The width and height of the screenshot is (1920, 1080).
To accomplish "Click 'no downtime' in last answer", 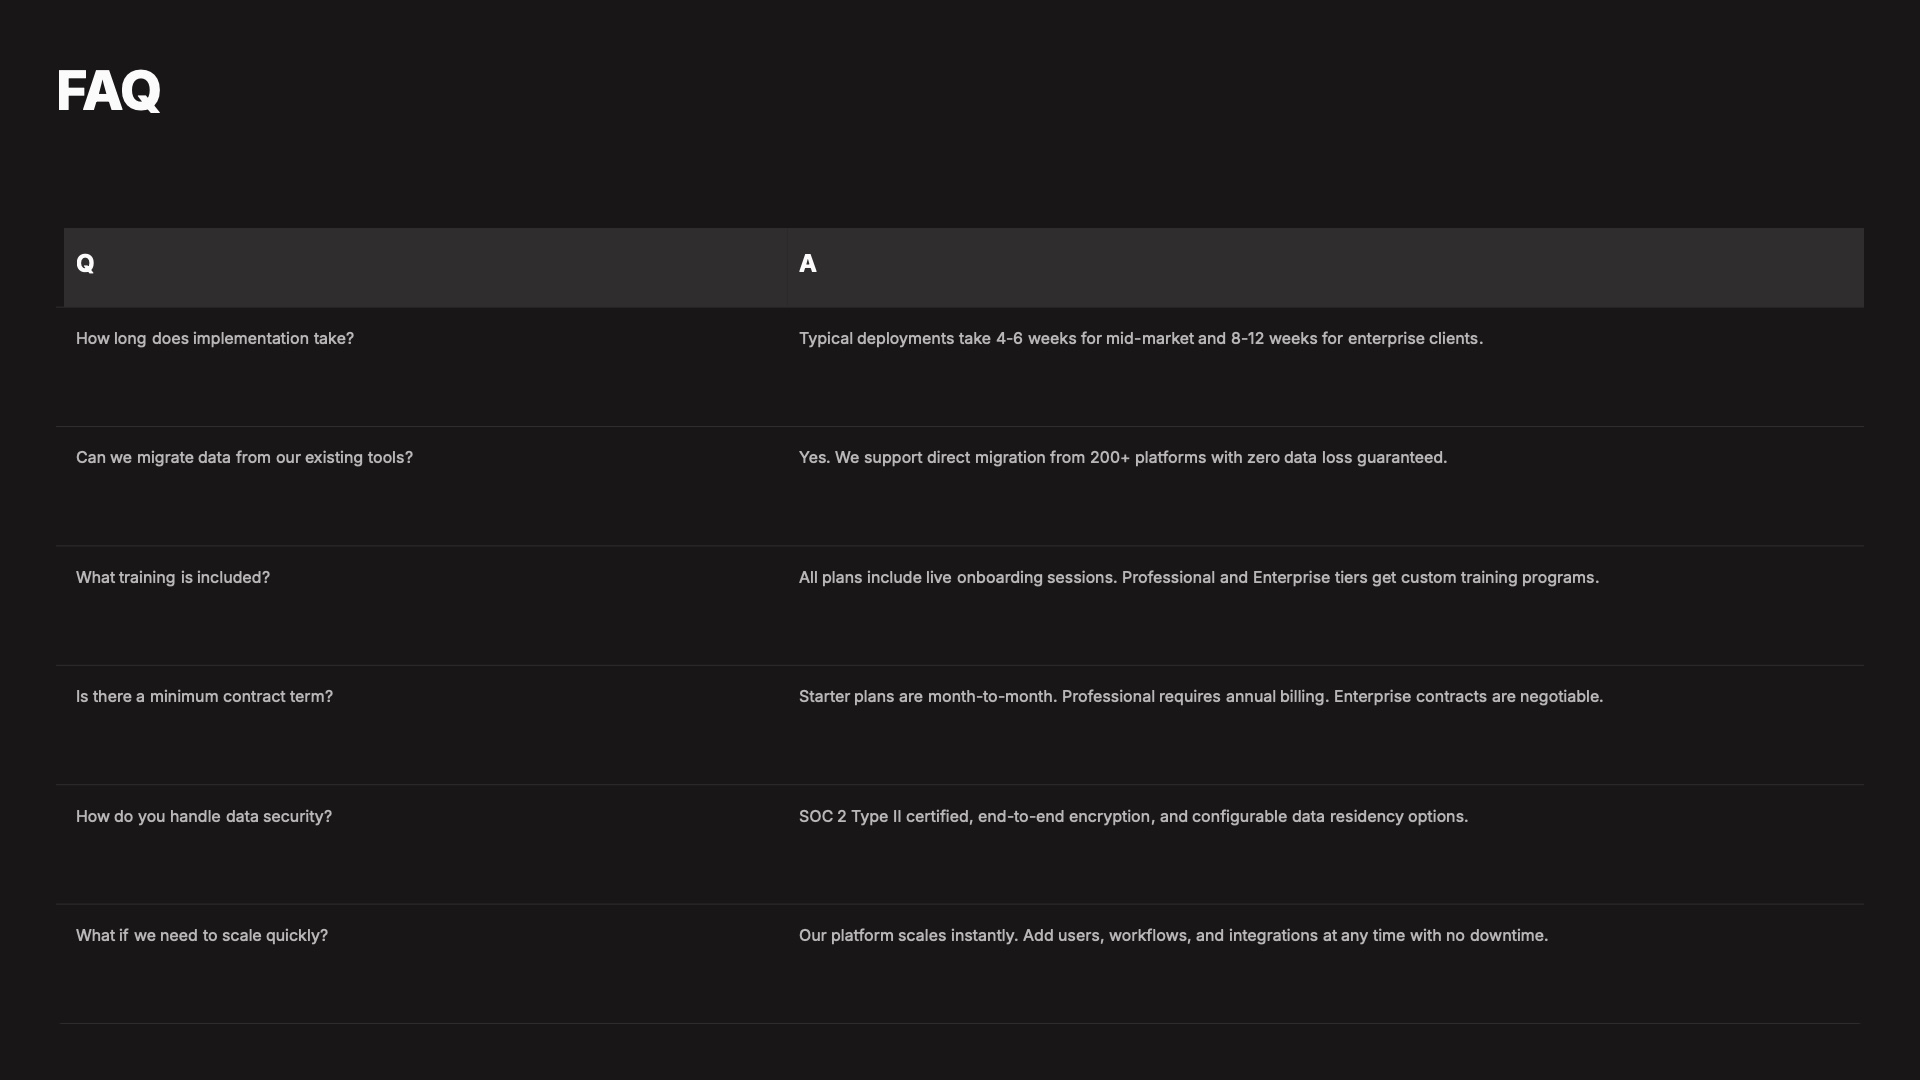I will pos(1496,936).
